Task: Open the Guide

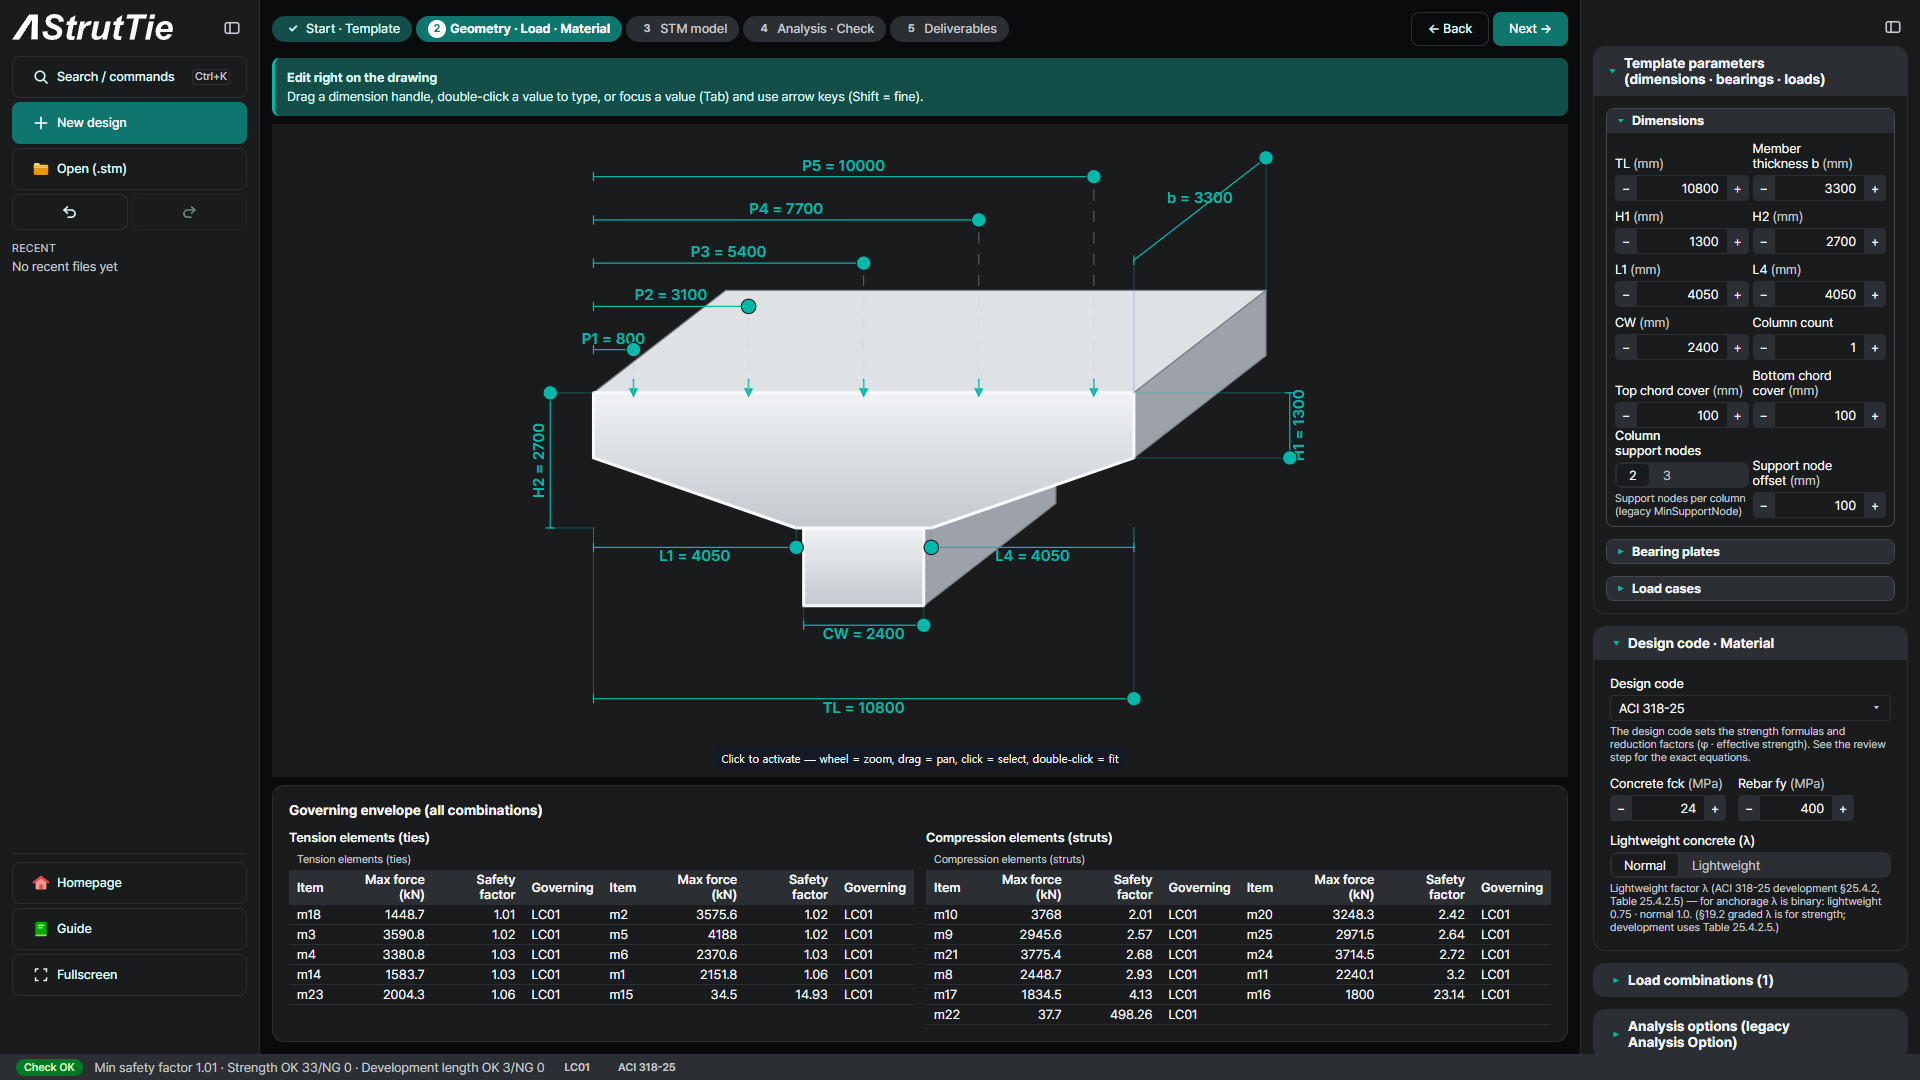Action: pos(129,929)
